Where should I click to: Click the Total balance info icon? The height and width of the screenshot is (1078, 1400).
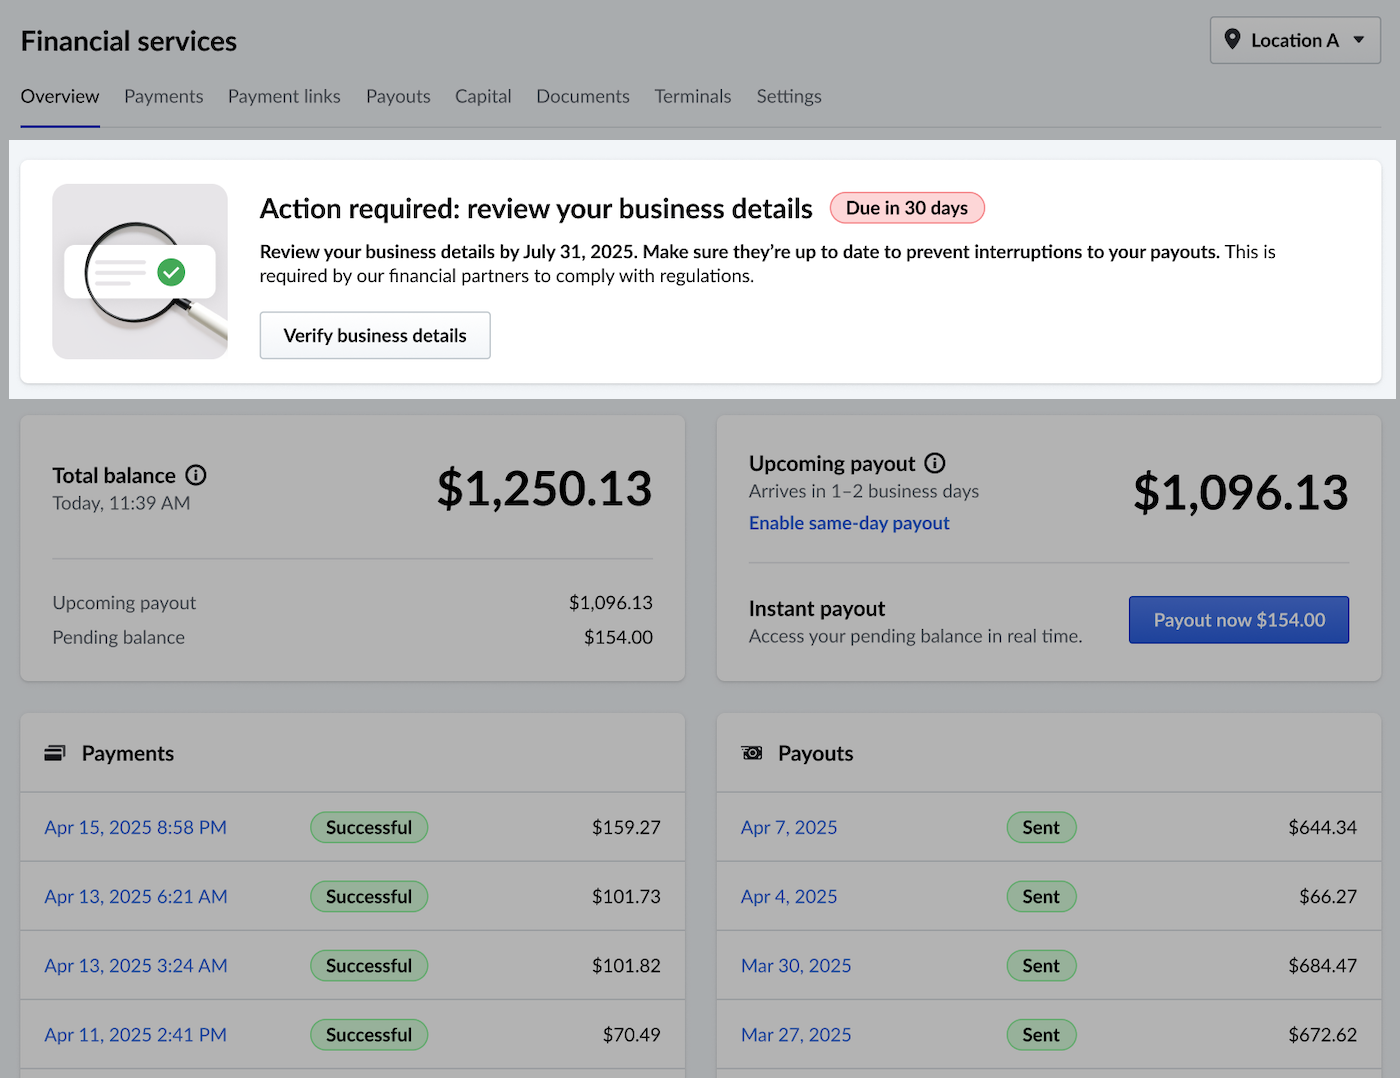(x=196, y=475)
